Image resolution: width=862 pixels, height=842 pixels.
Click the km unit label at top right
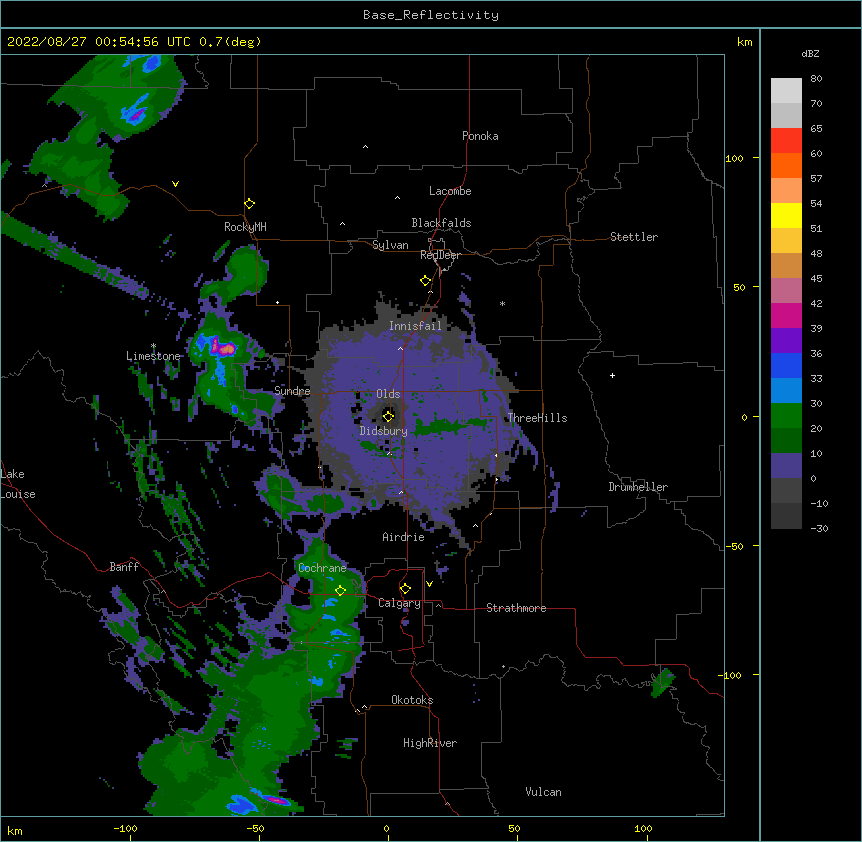coord(745,42)
